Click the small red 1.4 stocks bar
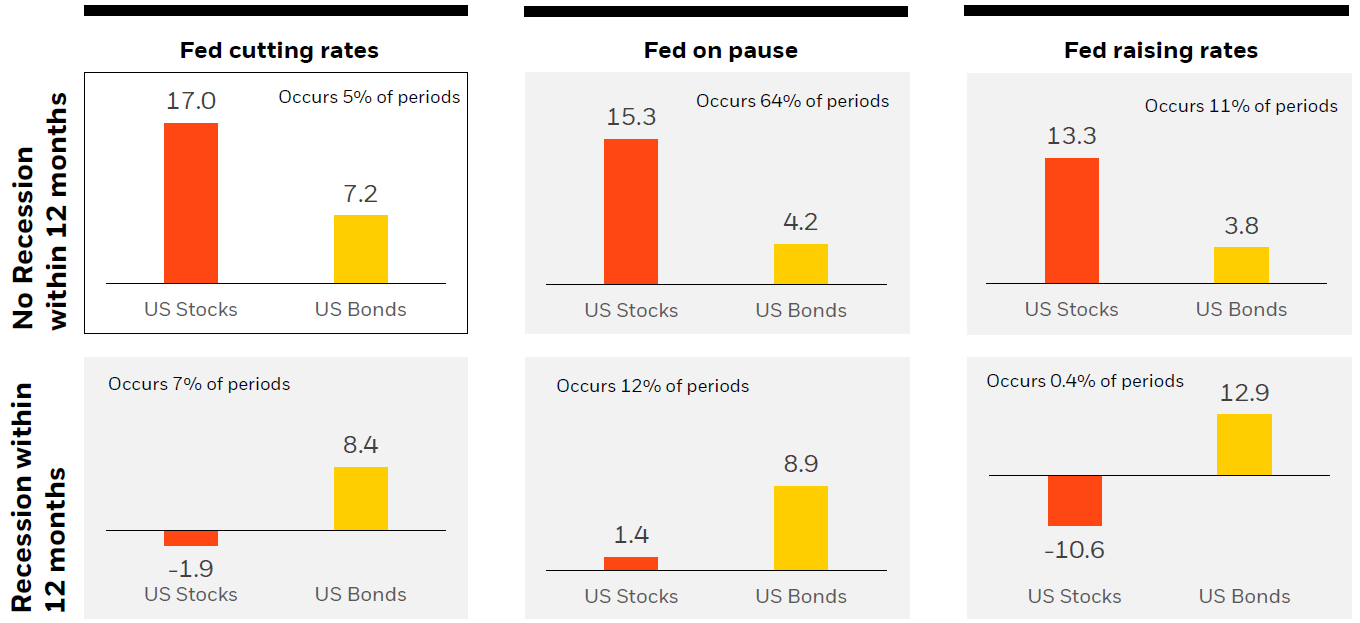1360x623 pixels. pyautogui.click(x=631, y=563)
